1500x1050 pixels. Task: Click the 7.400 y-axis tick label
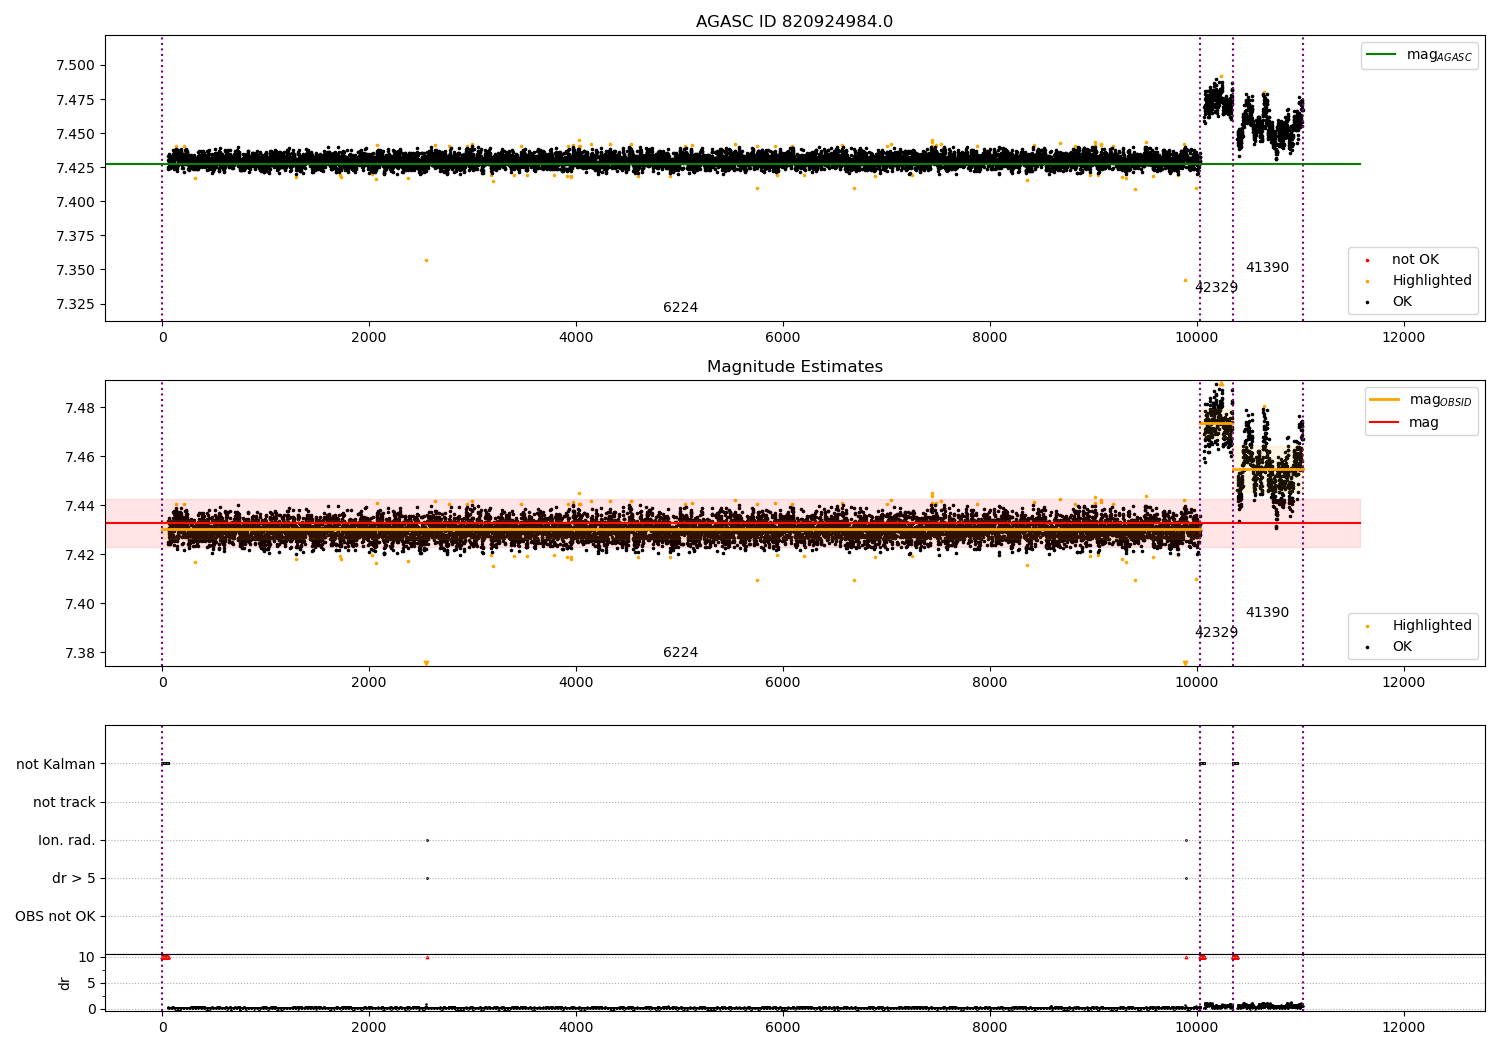(x=75, y=202)
